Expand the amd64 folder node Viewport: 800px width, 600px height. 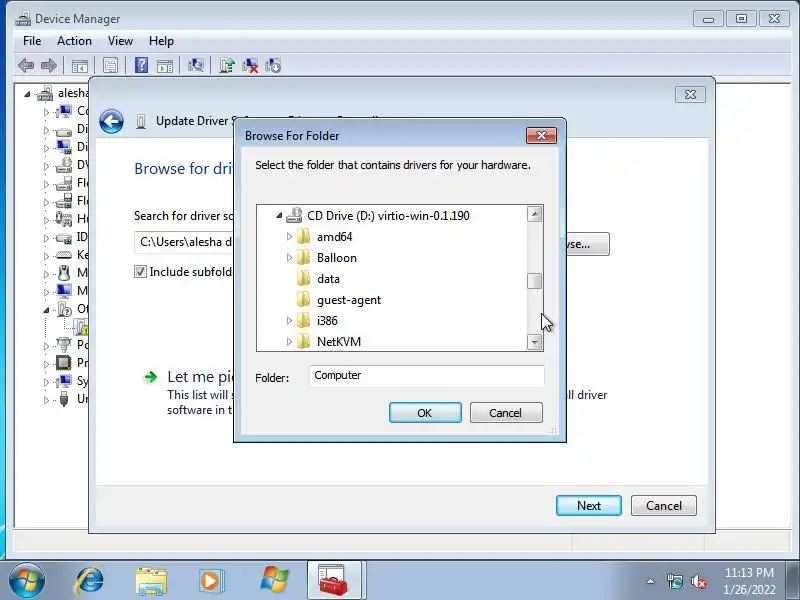[x=289, y=237]
